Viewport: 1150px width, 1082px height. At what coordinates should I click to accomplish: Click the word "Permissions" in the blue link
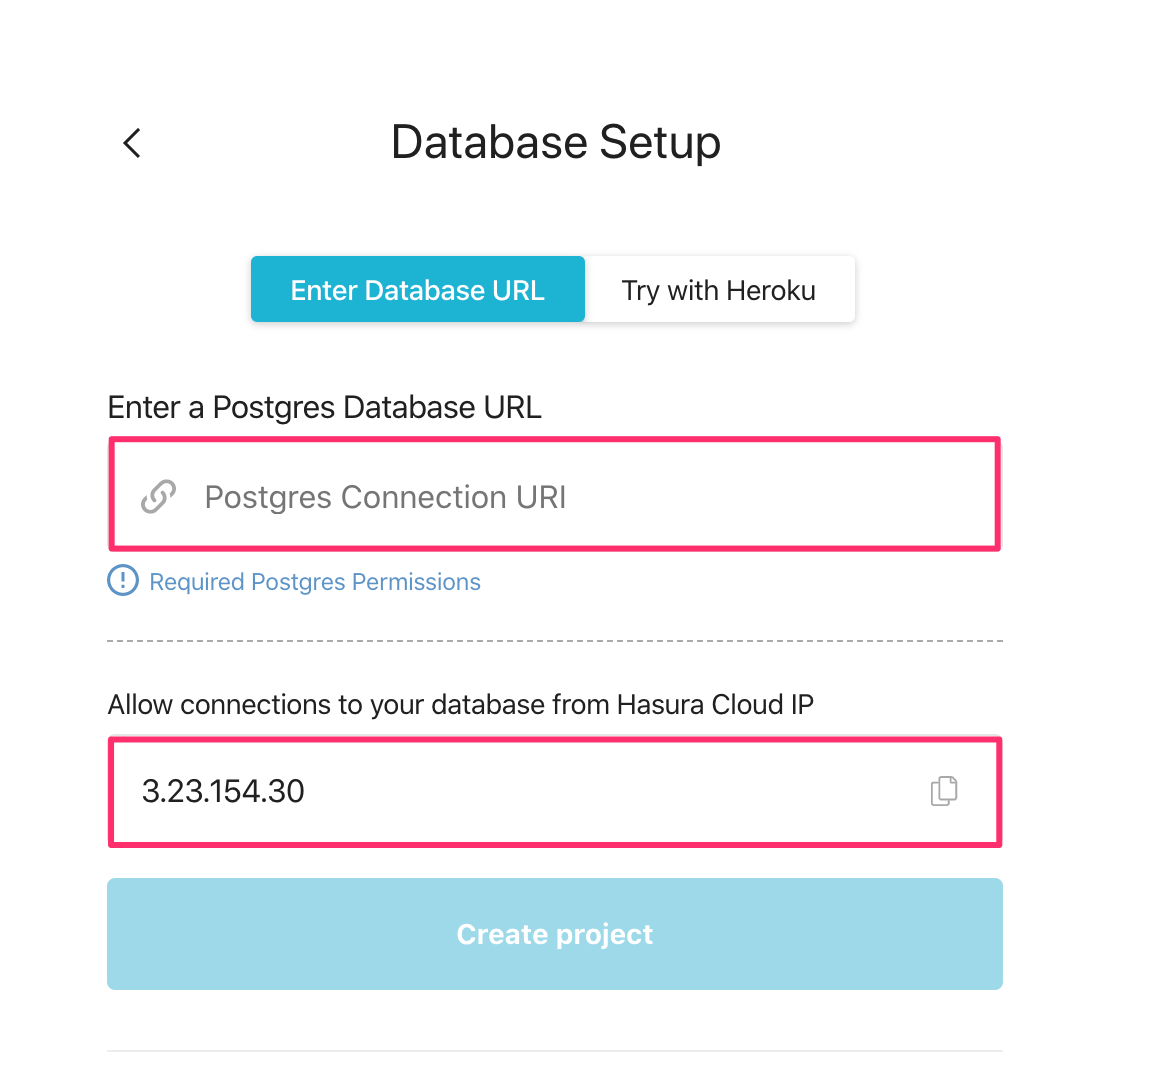click(416, 582)
